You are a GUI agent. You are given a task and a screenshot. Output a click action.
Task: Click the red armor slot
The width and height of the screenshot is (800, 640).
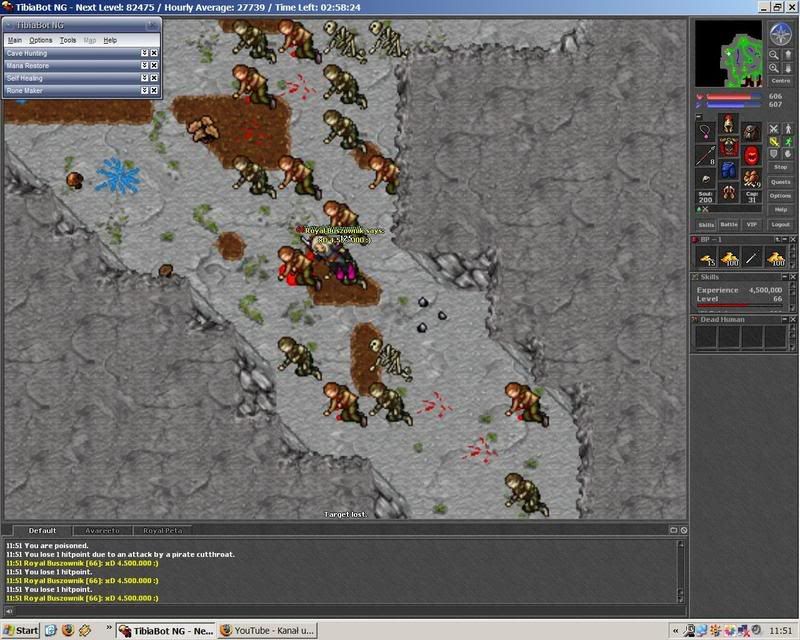728,147
